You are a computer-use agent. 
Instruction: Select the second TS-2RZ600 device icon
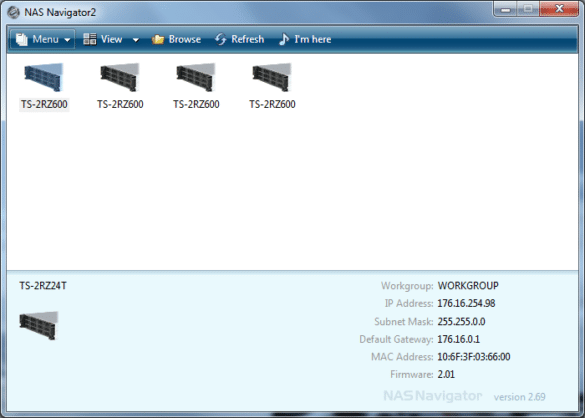[120, 77]
